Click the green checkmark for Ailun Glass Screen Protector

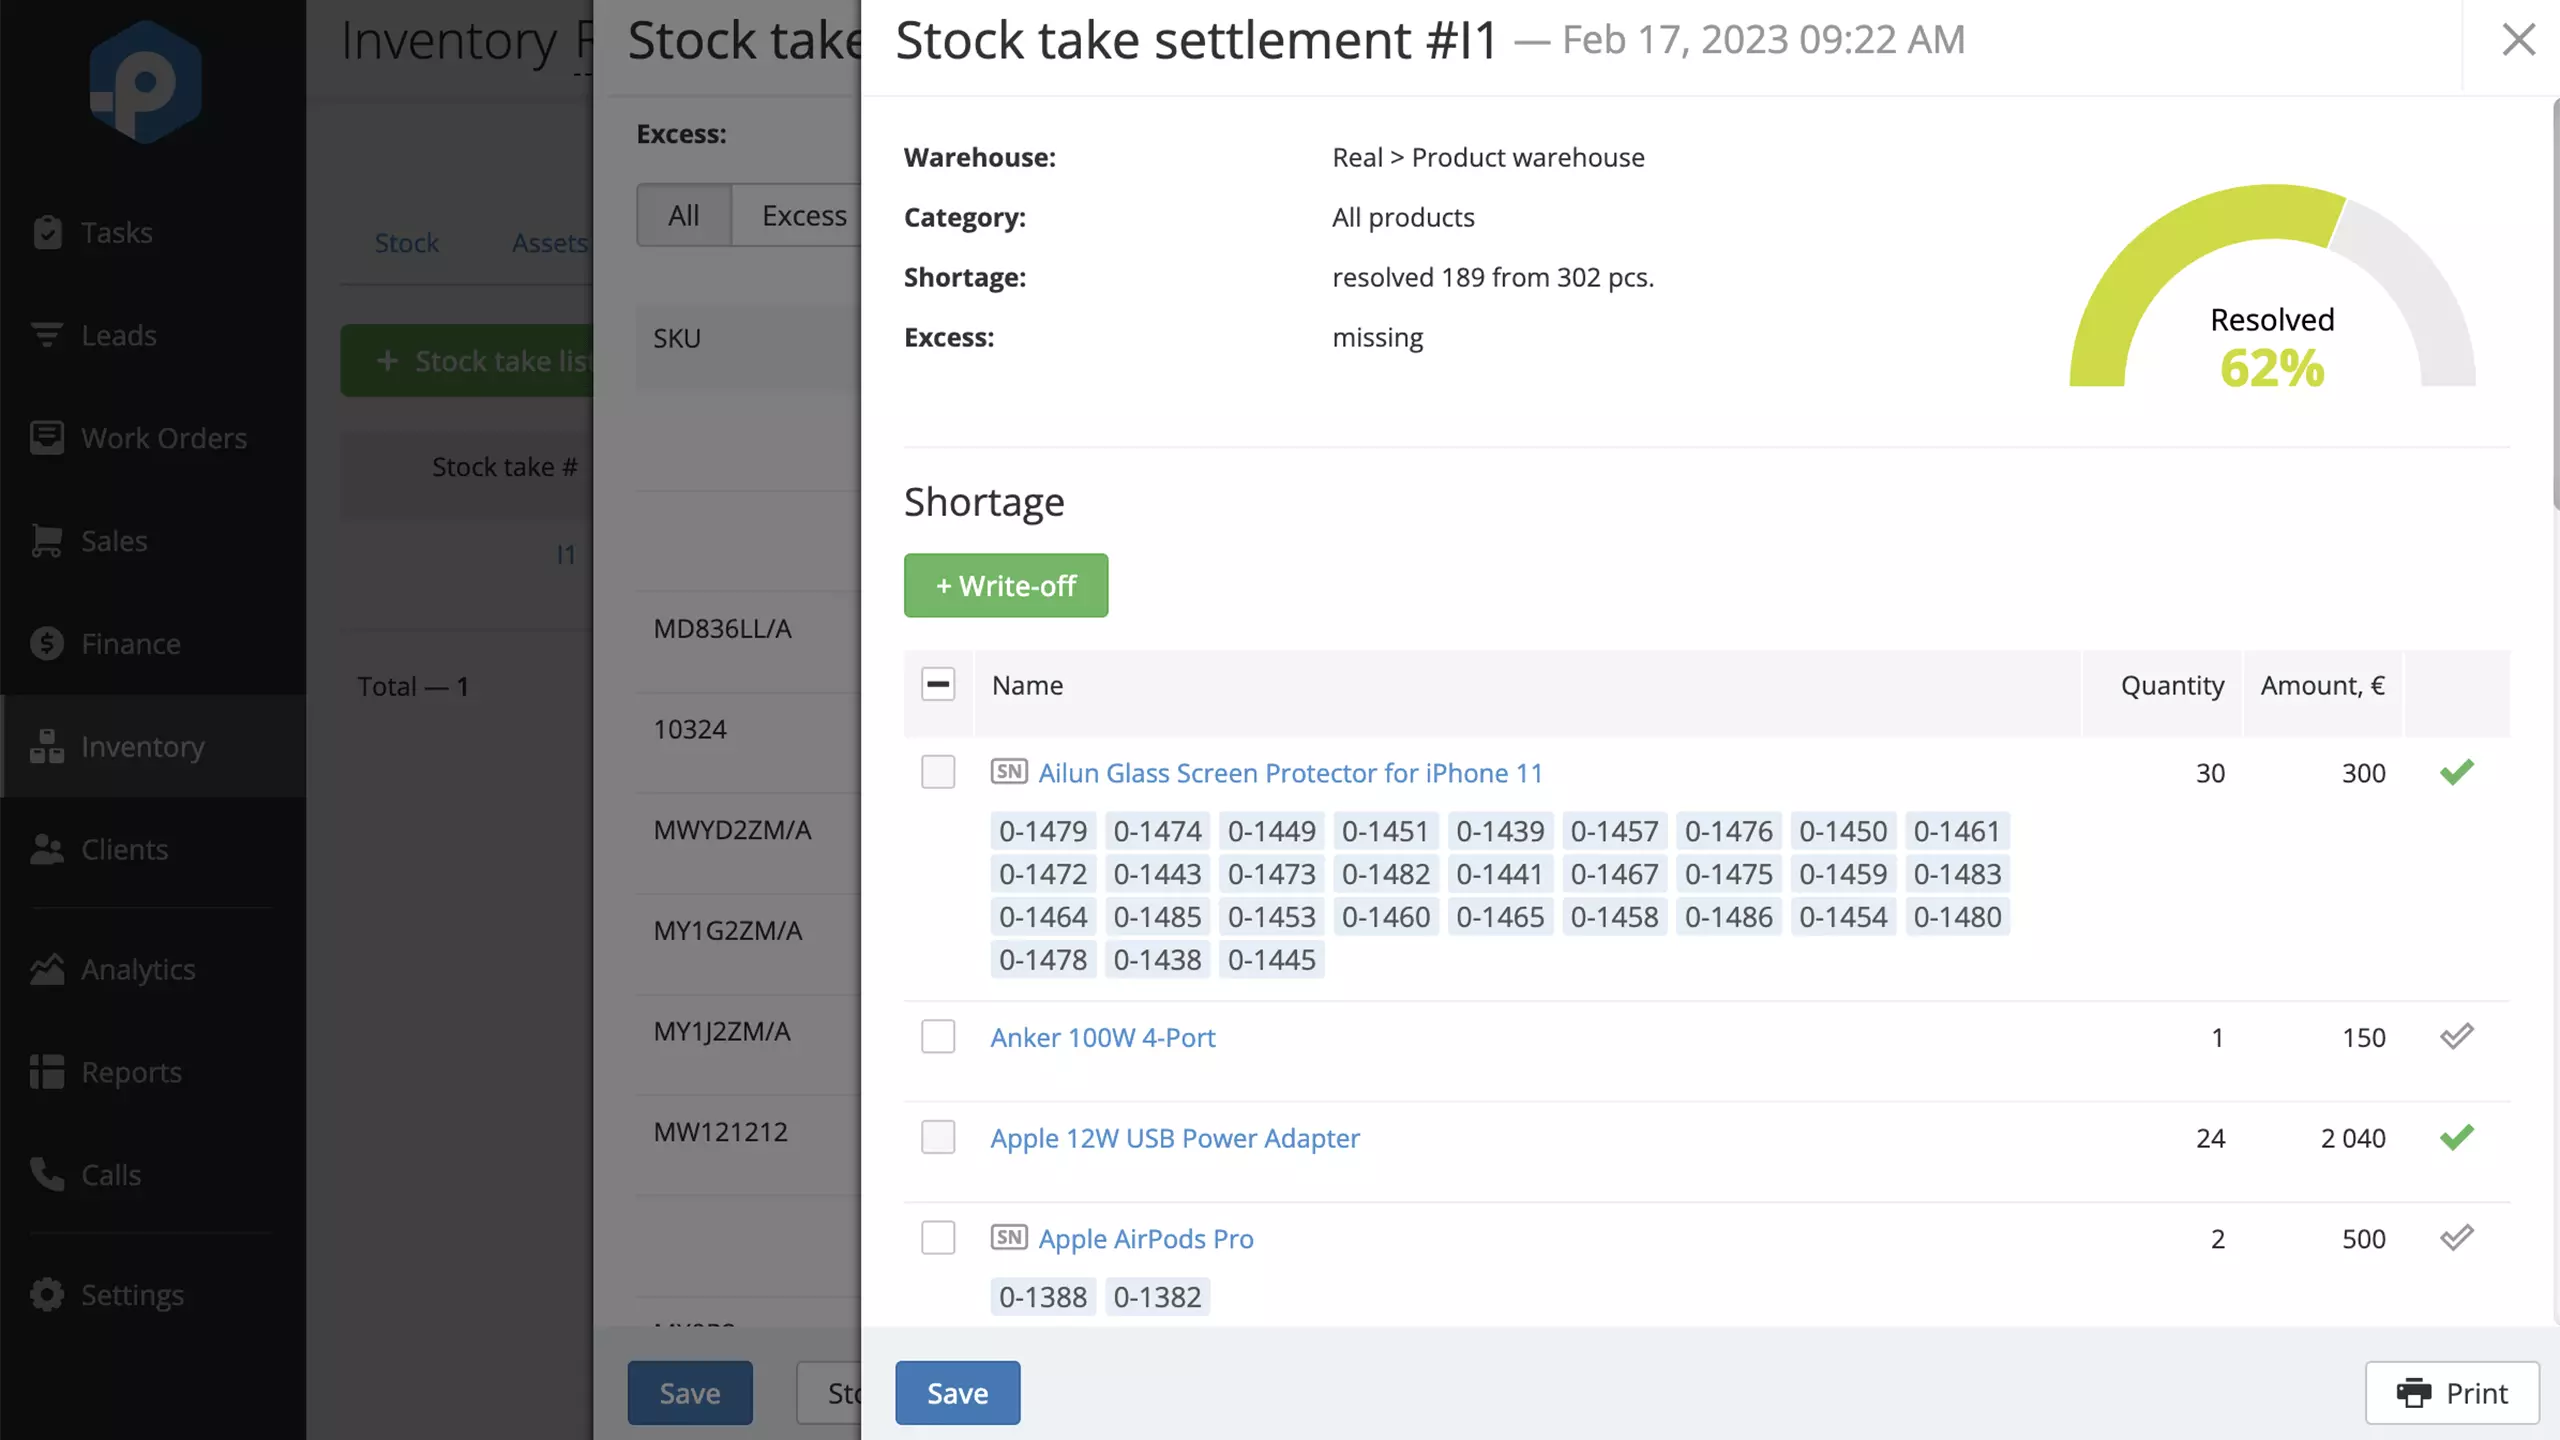[2456, 772]
